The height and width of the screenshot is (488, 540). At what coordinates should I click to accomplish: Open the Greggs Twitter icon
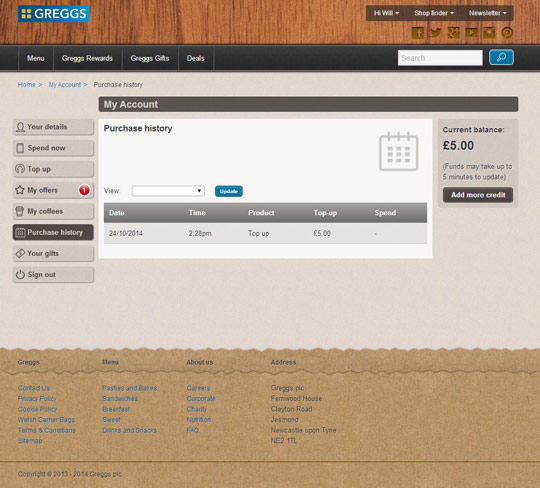tap(436, 33)
